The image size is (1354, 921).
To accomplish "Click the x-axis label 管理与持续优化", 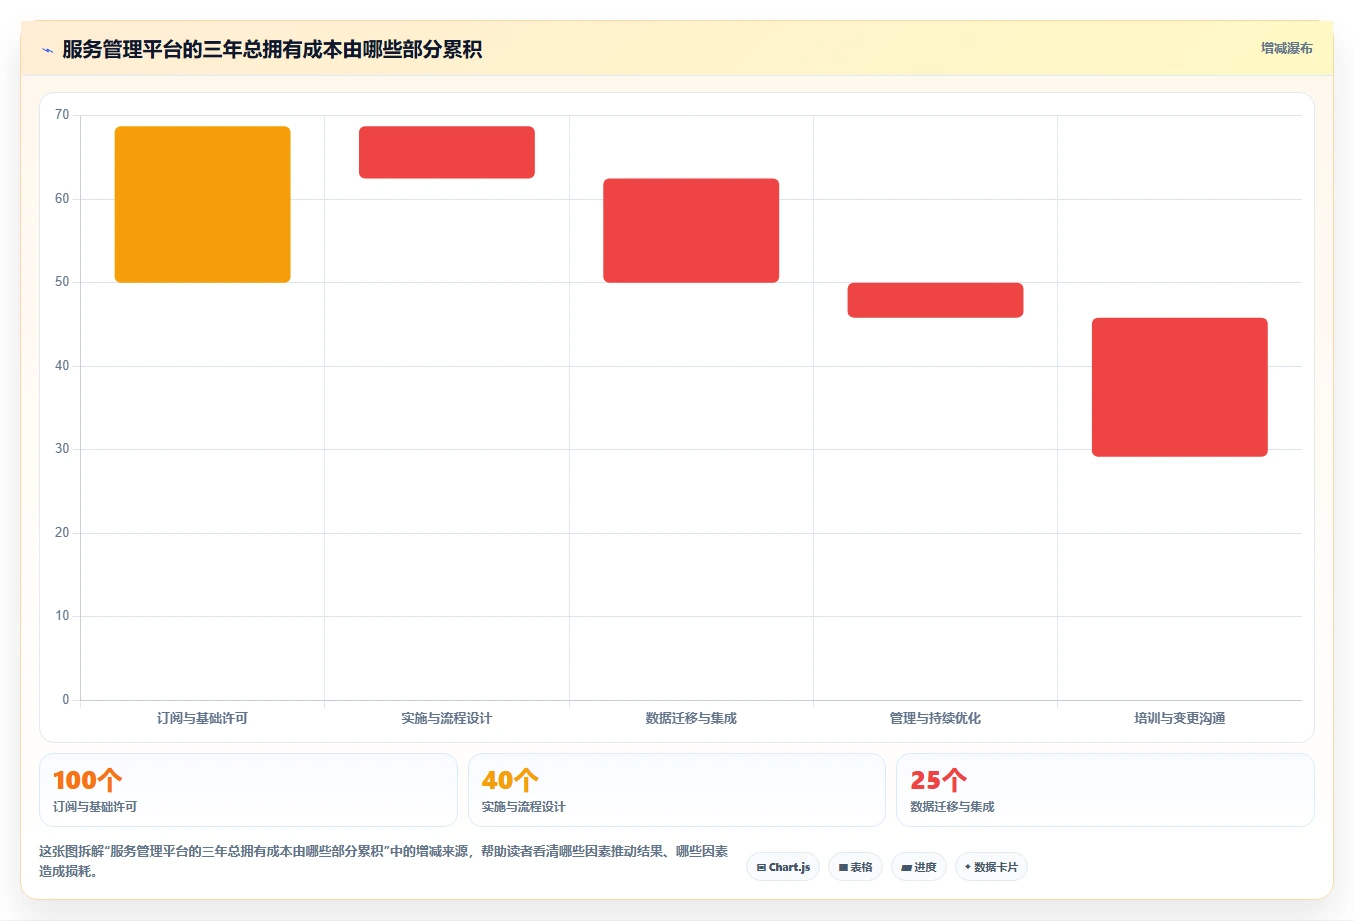I will click(935, 718).
